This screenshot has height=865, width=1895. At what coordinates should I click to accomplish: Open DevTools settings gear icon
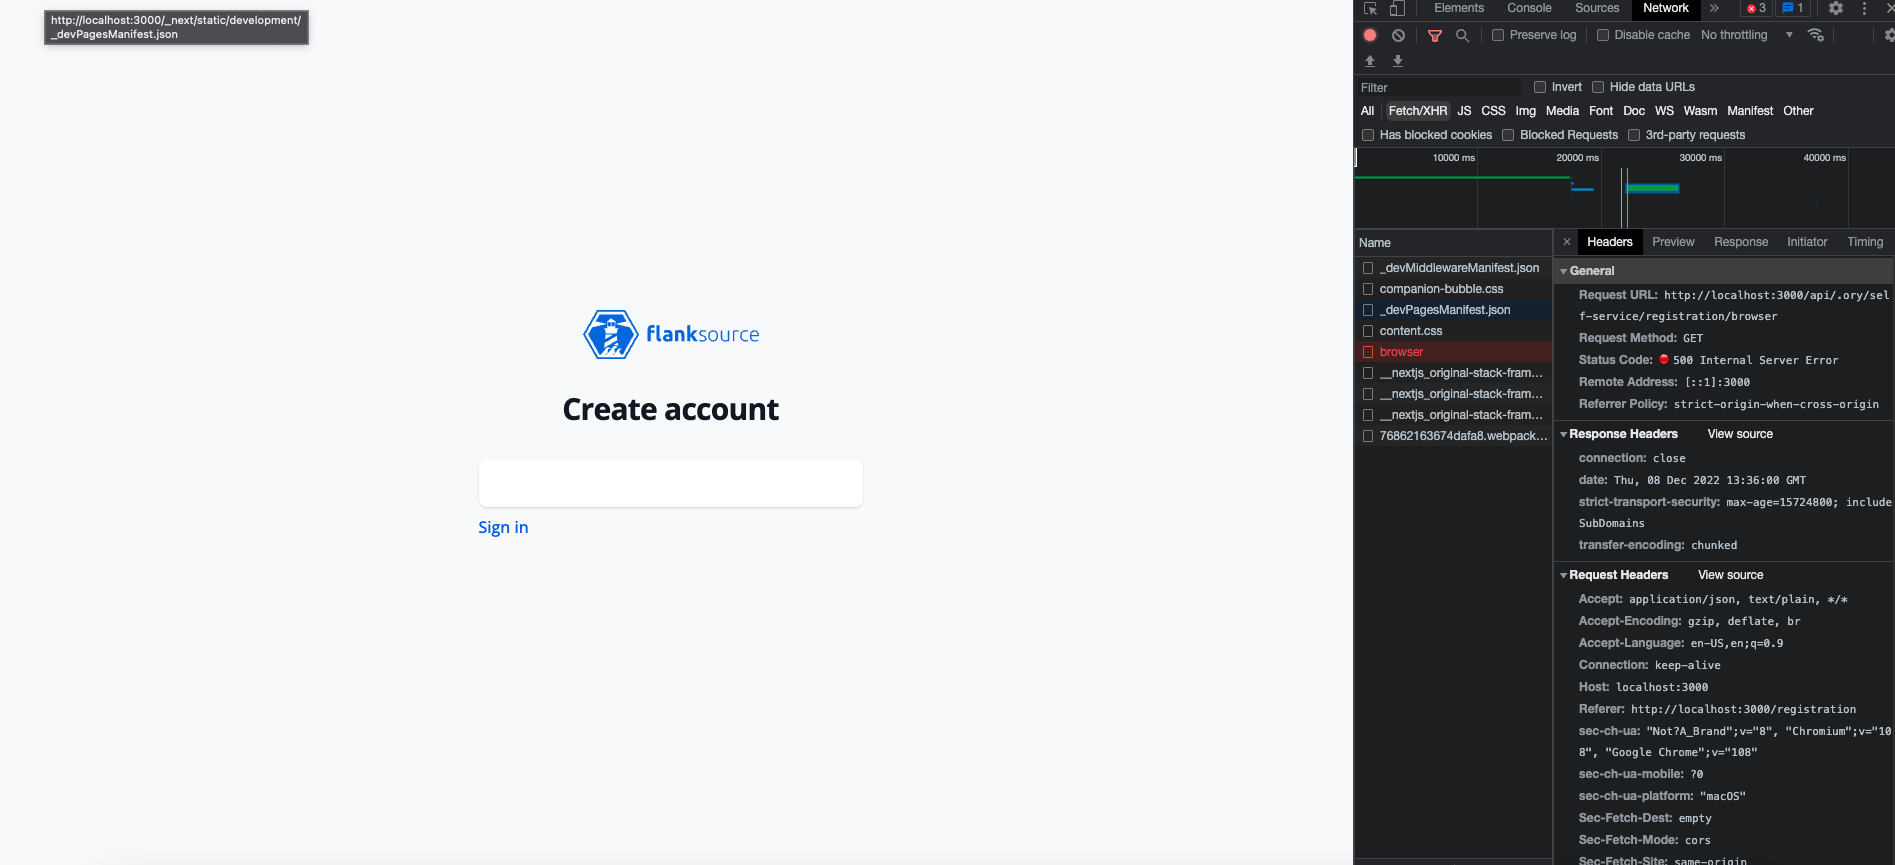tap(1836, 8)
